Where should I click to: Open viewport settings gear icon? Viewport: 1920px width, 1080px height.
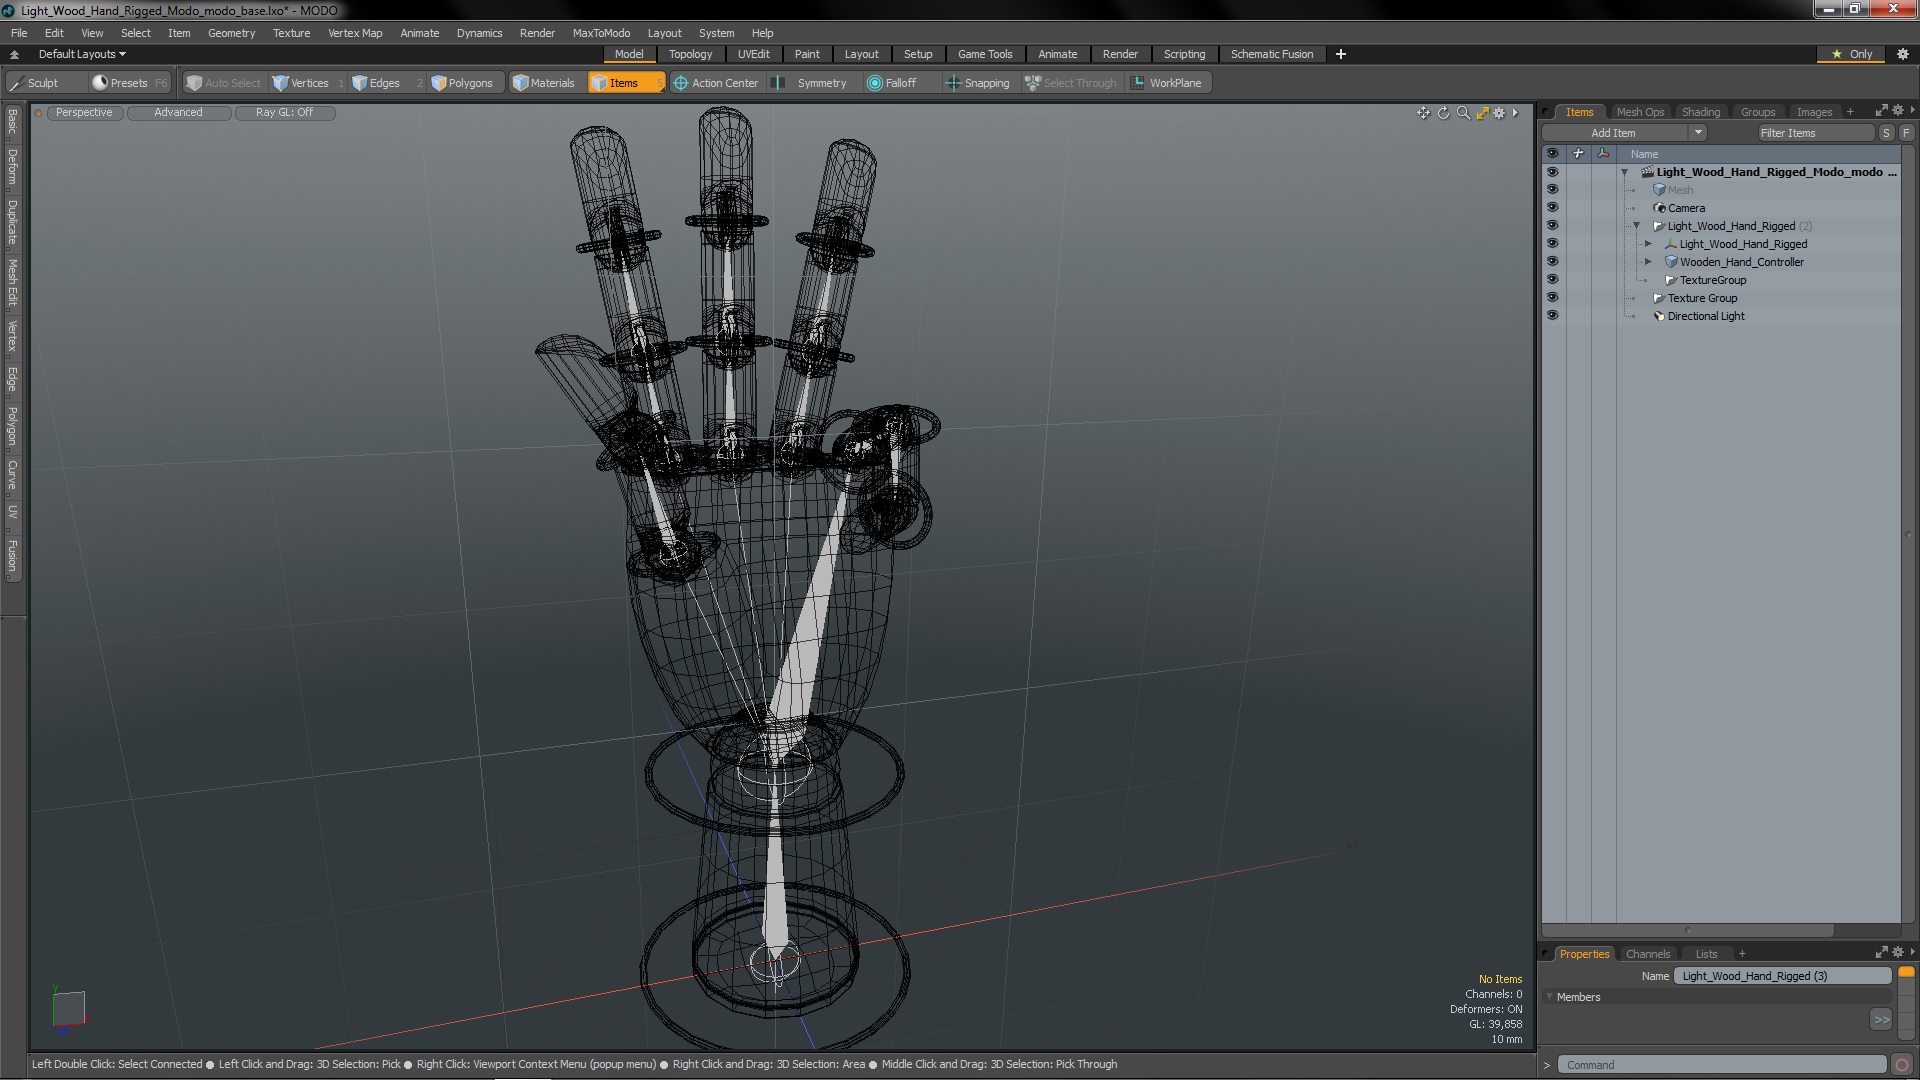tap(1499, 113)
